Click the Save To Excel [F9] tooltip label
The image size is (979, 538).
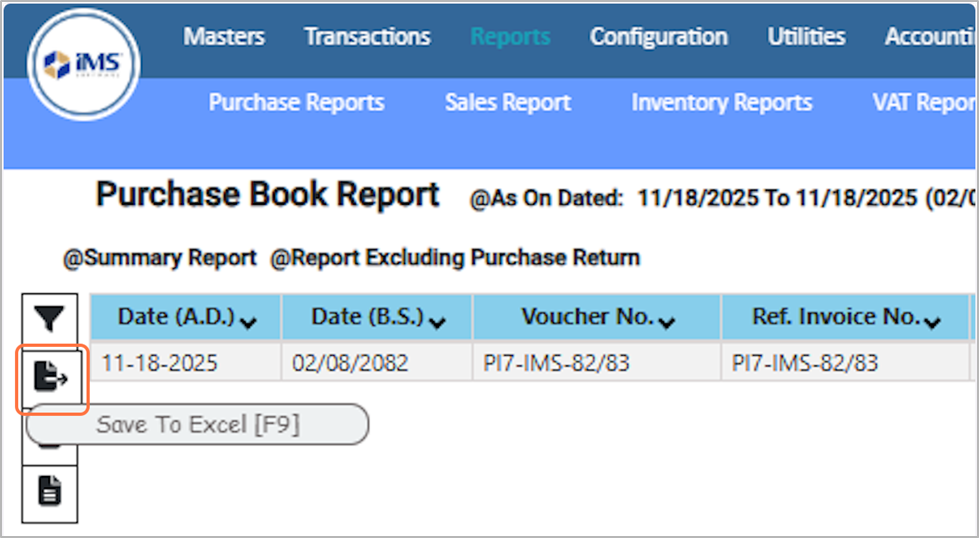point(197,425)
